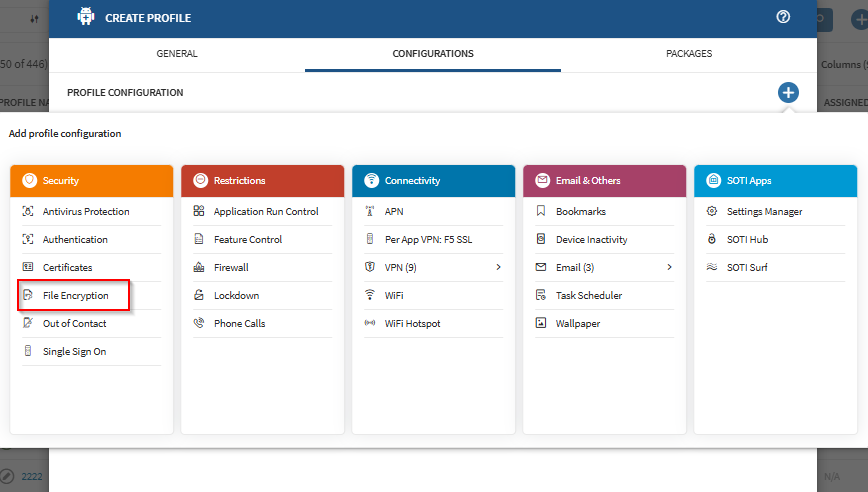This screenshot has height=492, width=868.
Task: Open the help question mark icon
Action: [783, 17]
